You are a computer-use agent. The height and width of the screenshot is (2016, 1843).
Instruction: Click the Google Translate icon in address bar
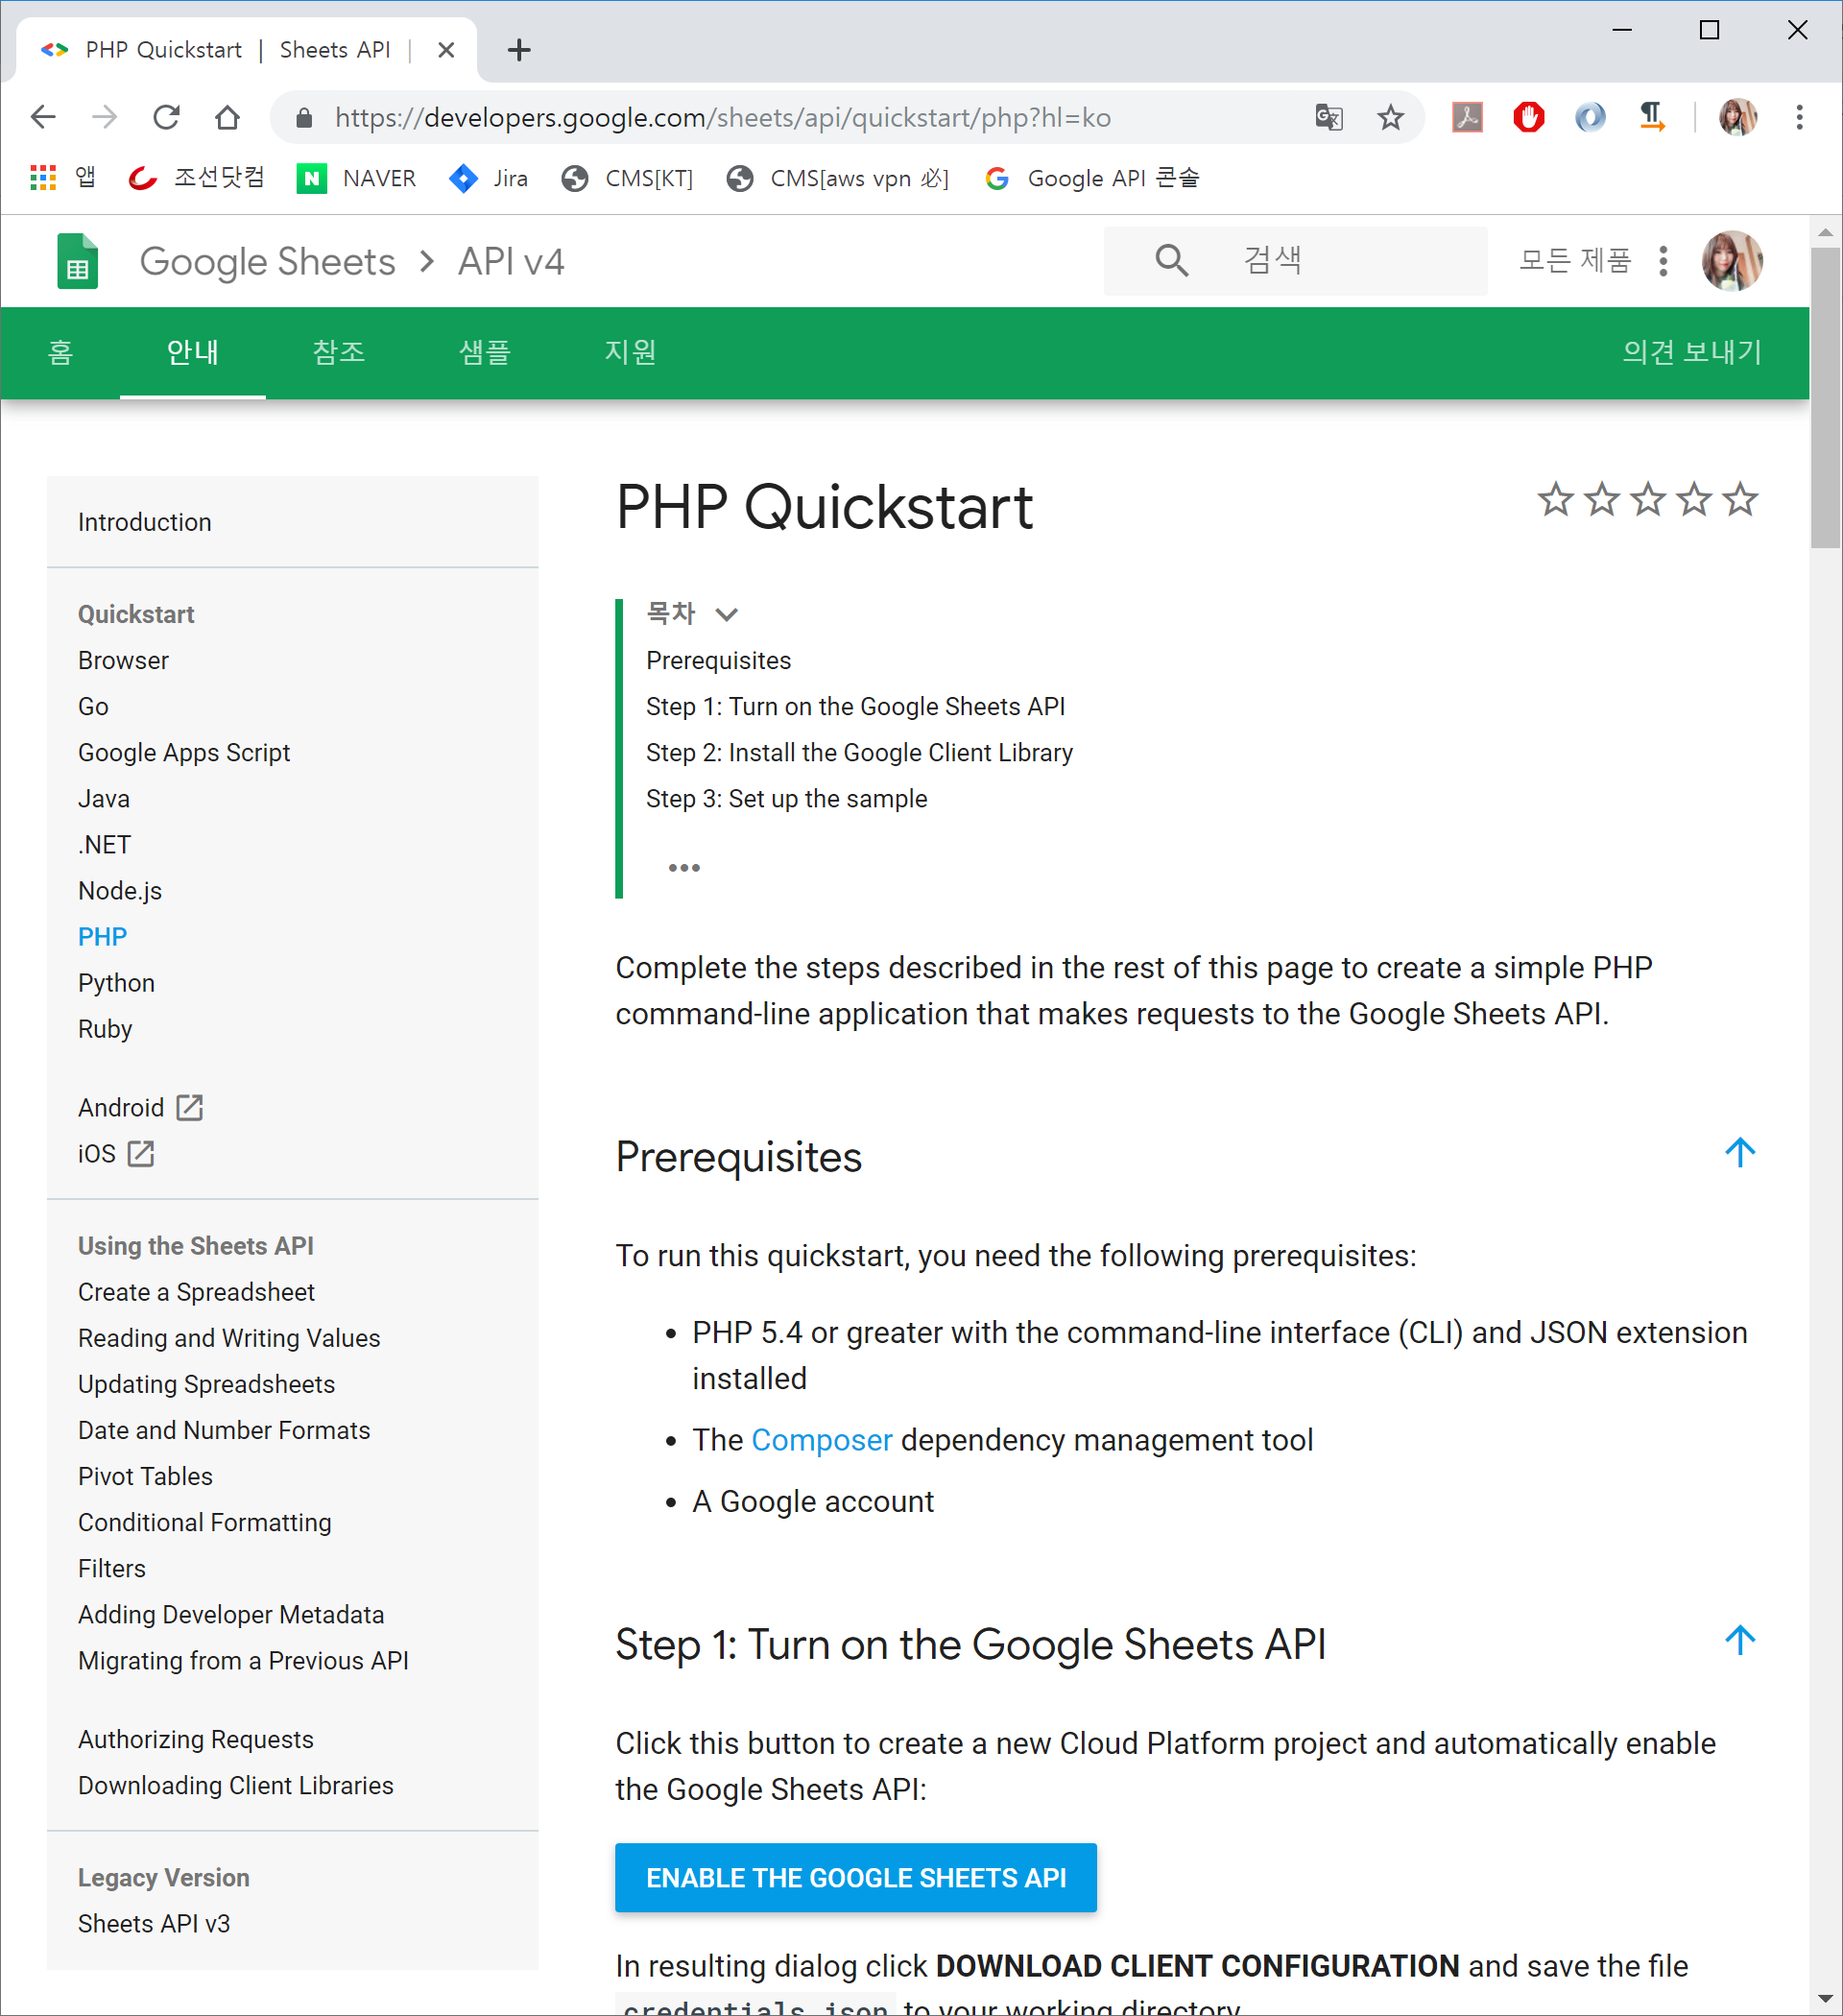click(x=1328, y=118)
